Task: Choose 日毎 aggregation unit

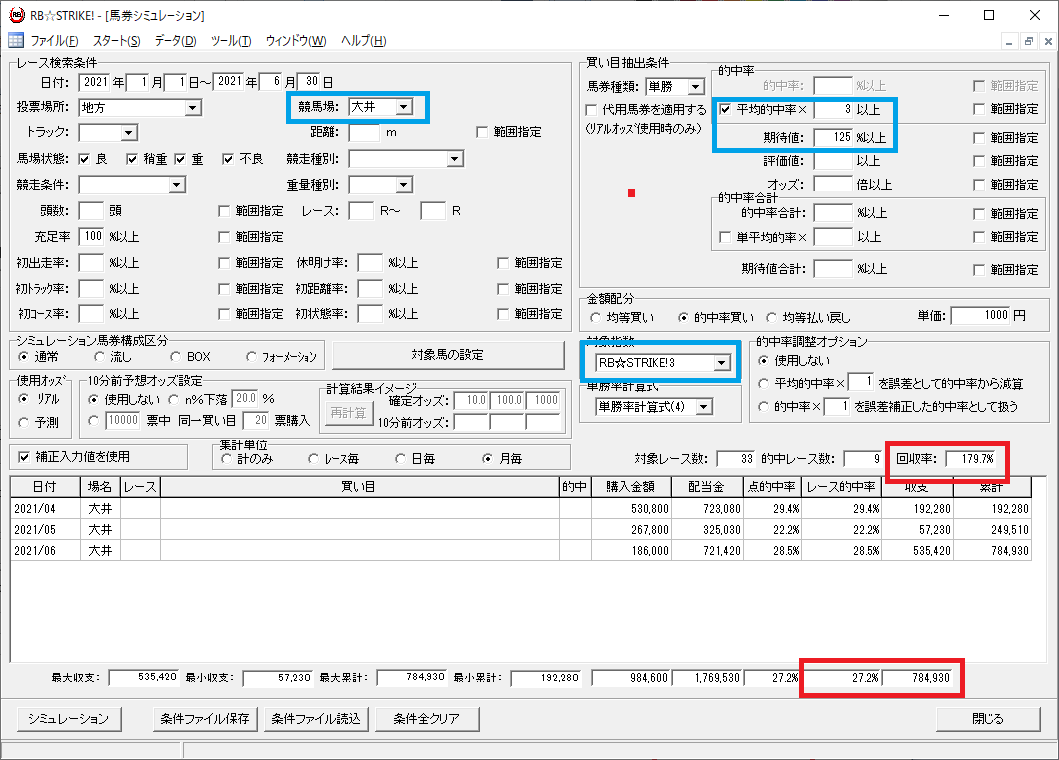Action: [401, 459]
